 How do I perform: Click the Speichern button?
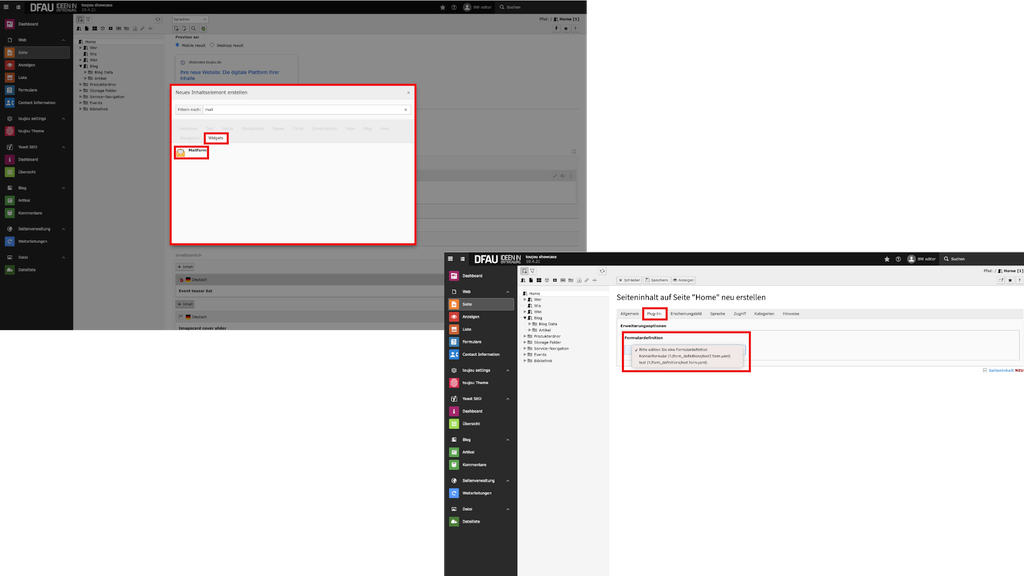(656, 280)
